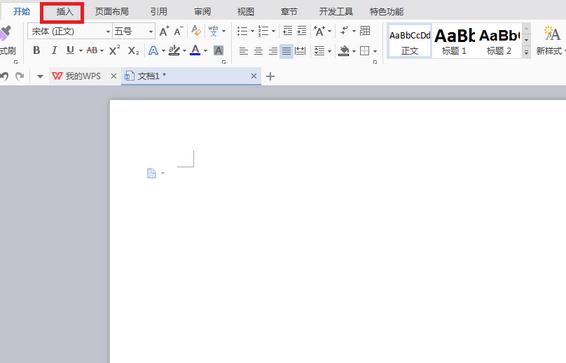
Task: Click the bulleted list icon
Action: [x=242, y=31]
